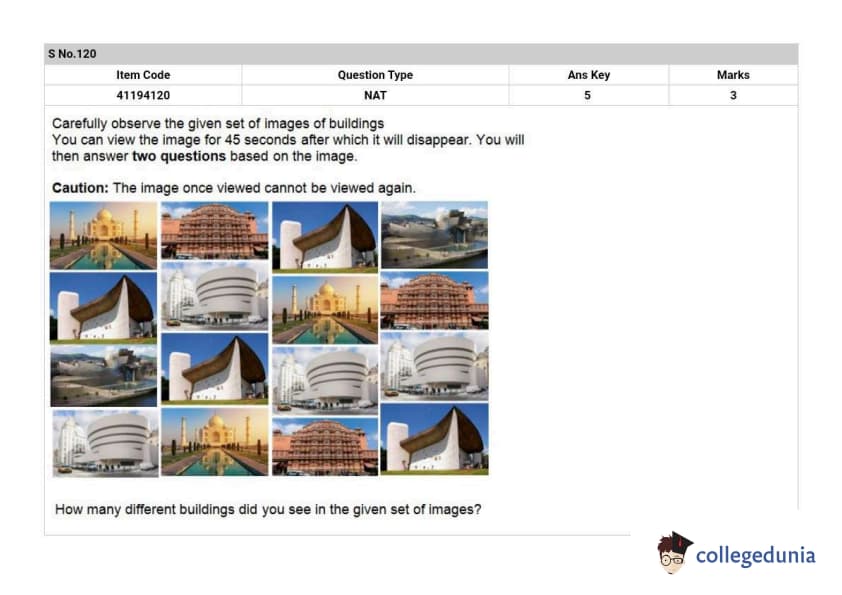The width and height of the screenshot is (842, 595).
Task: Click the collegedunia brand name text
Action: [755, 555]
